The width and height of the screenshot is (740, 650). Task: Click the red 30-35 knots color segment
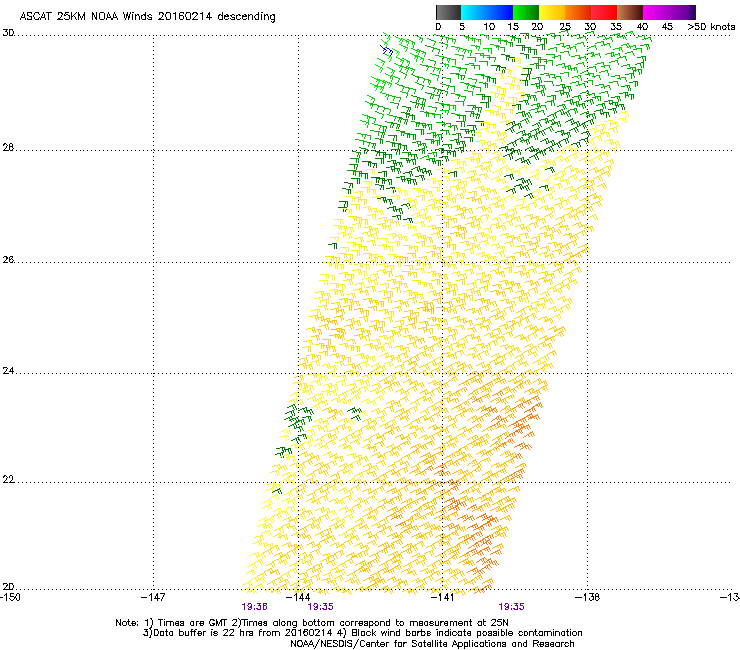[x=604, y=12]
